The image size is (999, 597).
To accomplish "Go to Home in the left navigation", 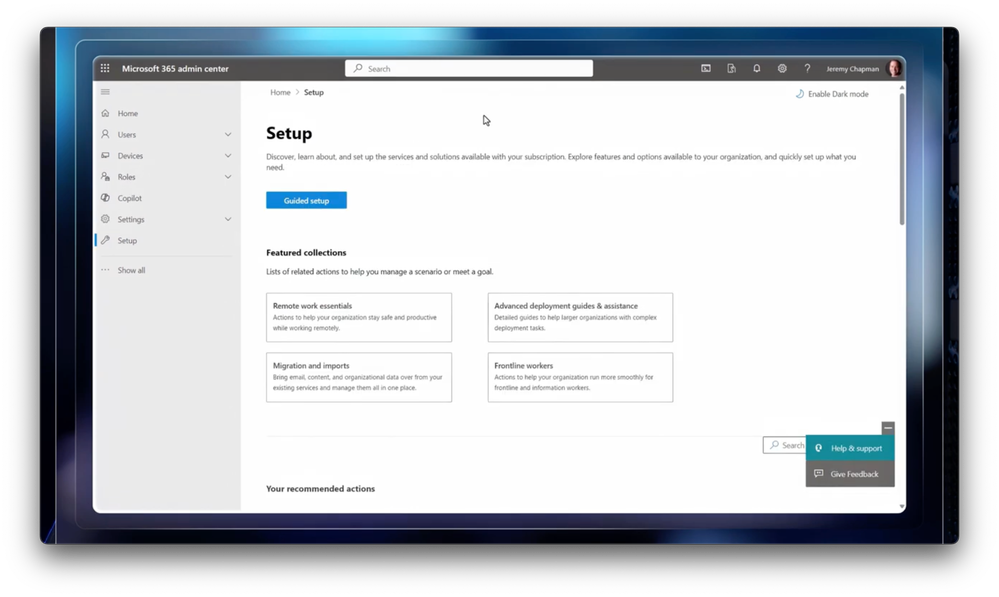I will 127,113.
